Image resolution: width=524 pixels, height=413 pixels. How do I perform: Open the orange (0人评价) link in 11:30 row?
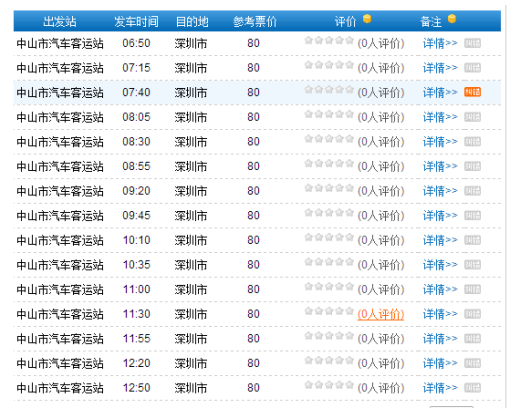(x=381, y=314)
